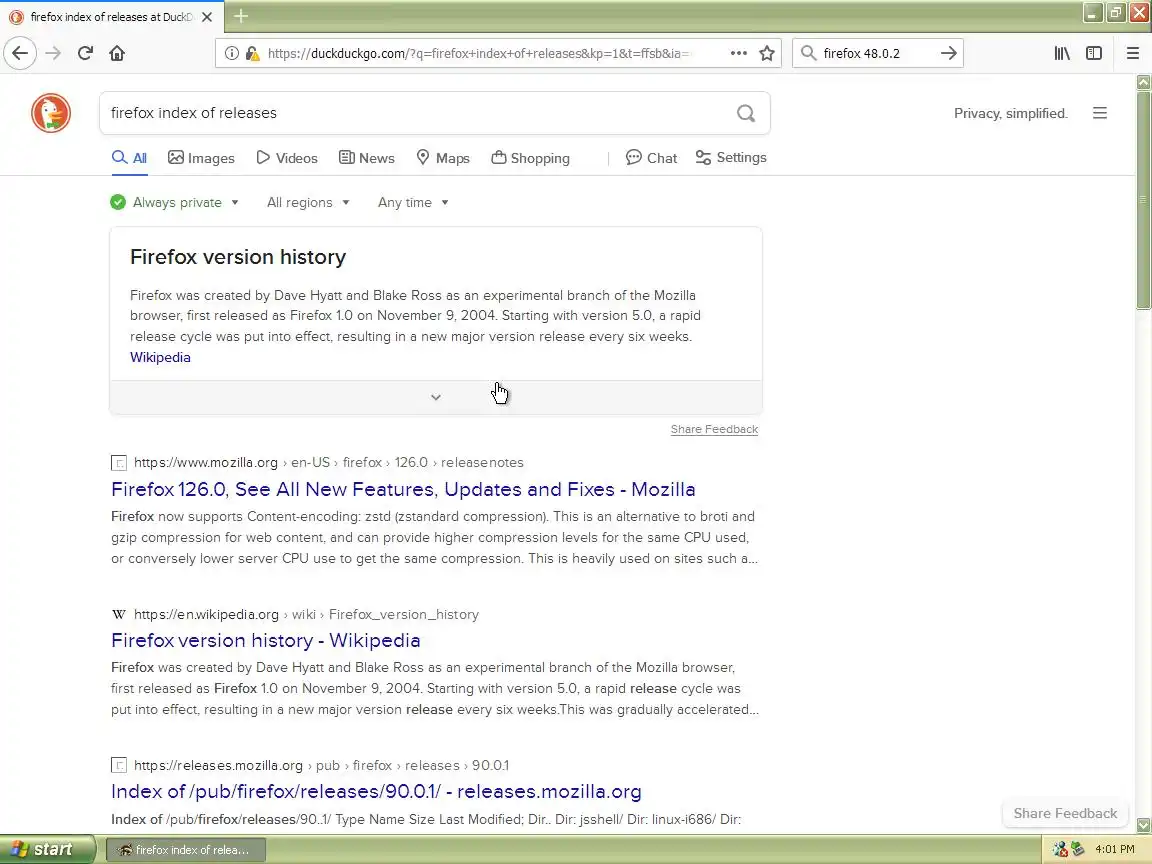
Task: Open All regions dropdown
Action: click(308, 203)
